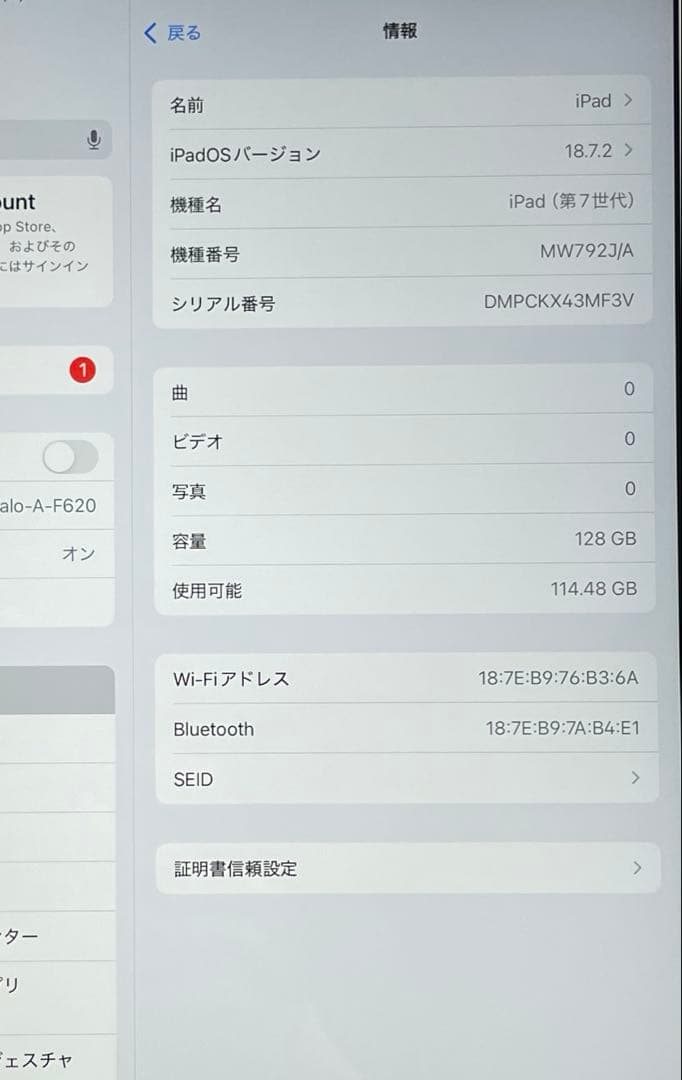Open the sidebar row showing オン
Image resolution: width=682 pixels, height=1080 pixels.
tap(56, 554)
